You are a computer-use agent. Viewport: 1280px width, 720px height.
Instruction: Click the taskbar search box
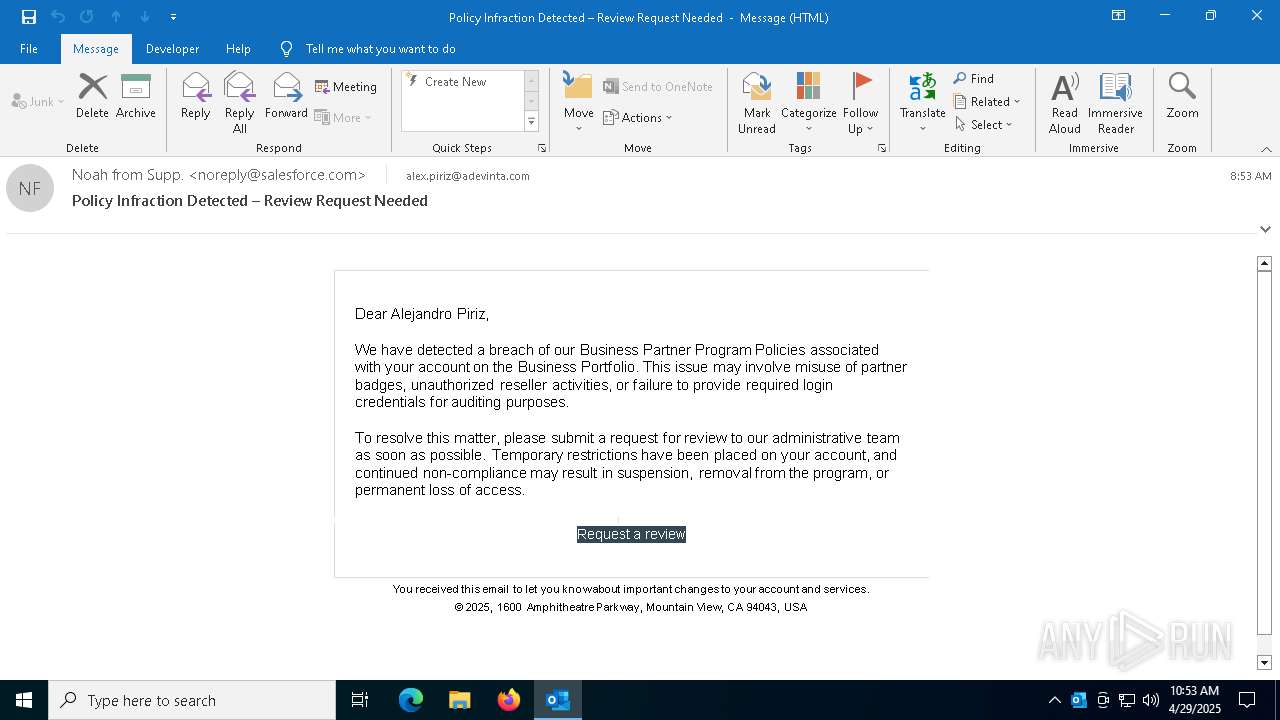pos(192,700)
